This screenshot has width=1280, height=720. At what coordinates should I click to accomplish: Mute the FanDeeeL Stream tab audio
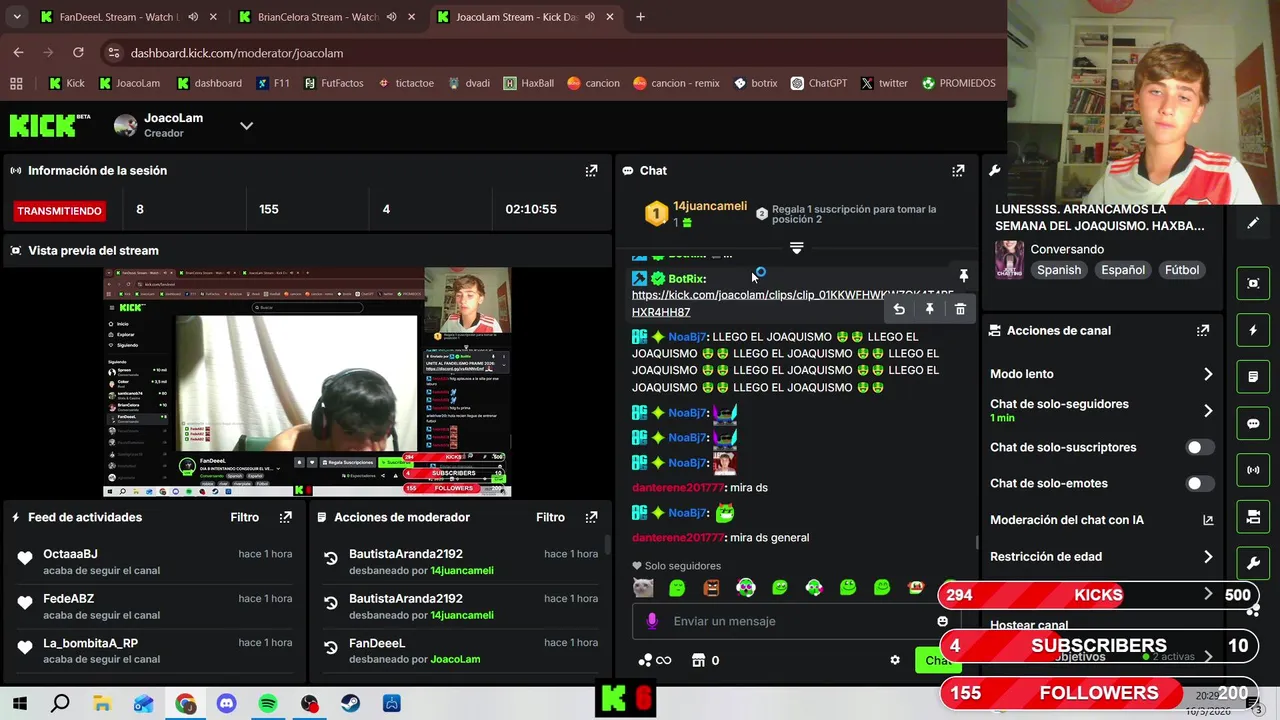pos(192,17)
